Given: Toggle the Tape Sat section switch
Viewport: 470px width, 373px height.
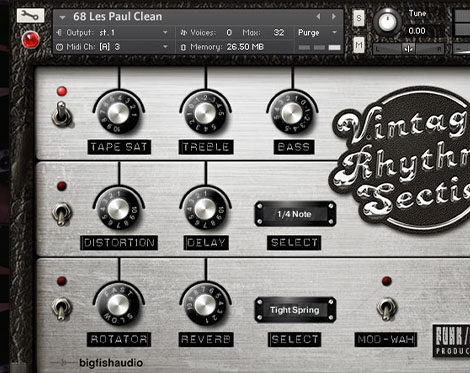Looking at the screenshot, I should [61, 114].
